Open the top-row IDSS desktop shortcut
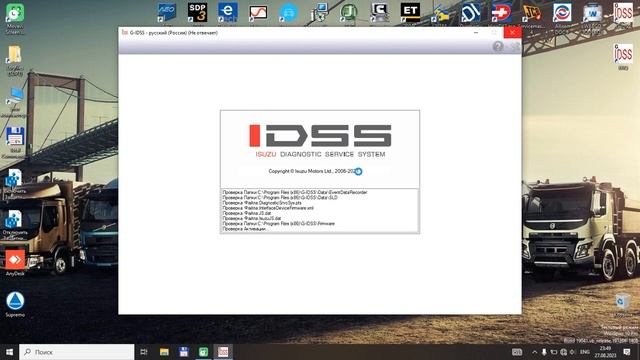The width and height of the screenshot is (640, 360). (x=623, y=12)
